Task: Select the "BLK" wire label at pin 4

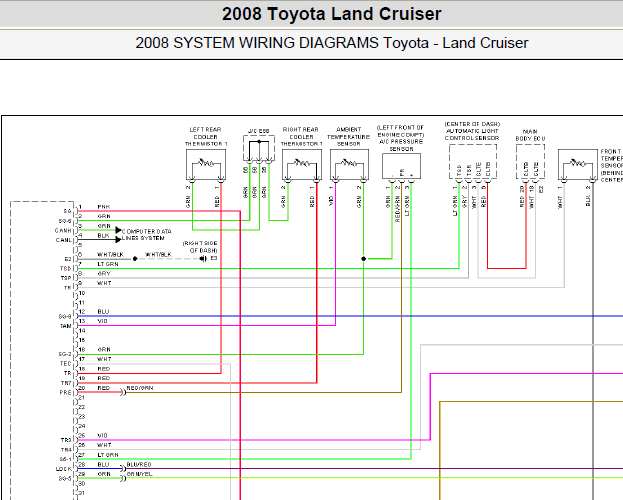Action: point(103,236)
